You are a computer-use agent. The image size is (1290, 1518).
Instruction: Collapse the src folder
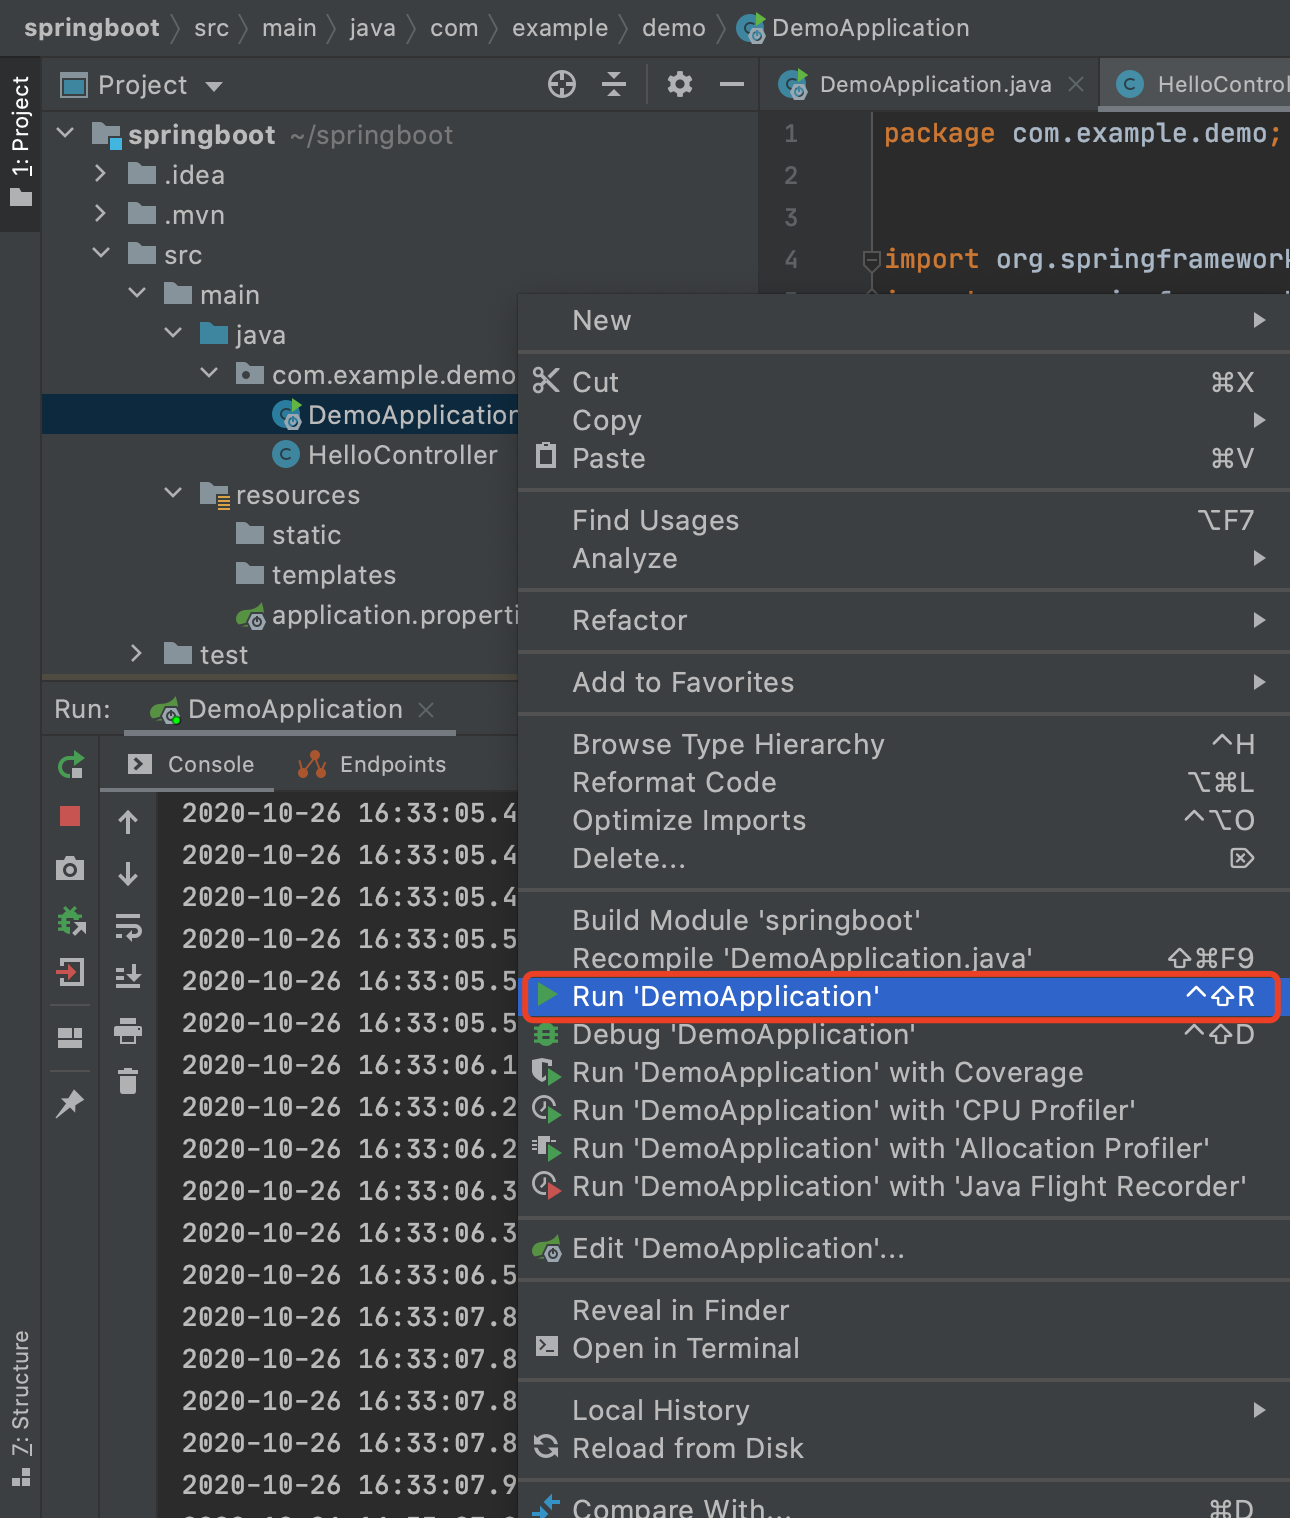tap(101, 254)
